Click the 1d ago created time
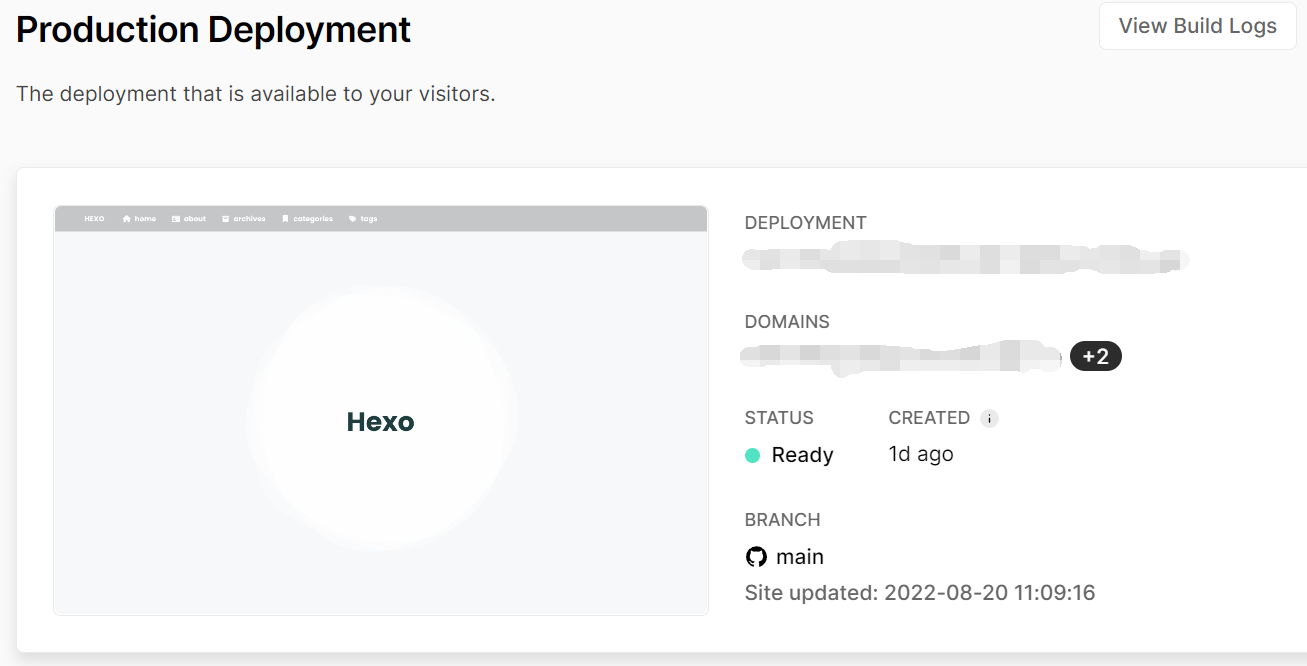The height and width of the screenshot is (666, 1307). [x=921, y=454]
